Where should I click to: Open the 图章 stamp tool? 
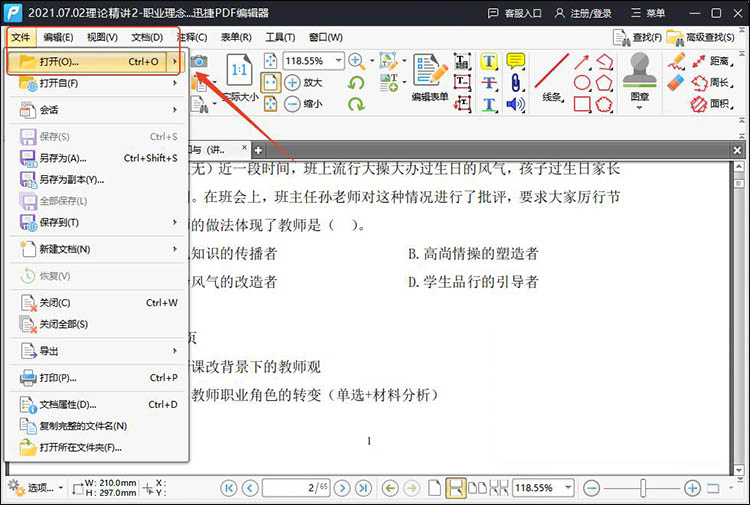[640, 77]
